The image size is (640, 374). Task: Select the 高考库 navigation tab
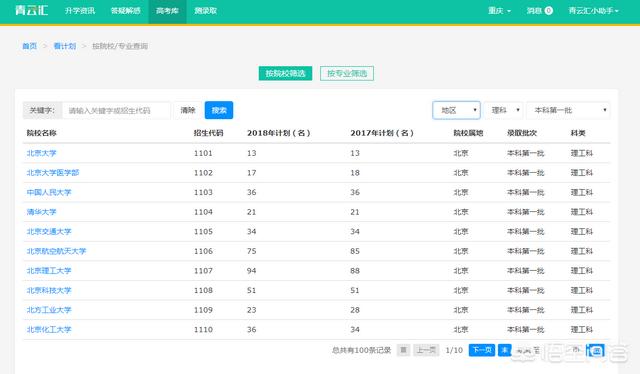pos(167,11)
